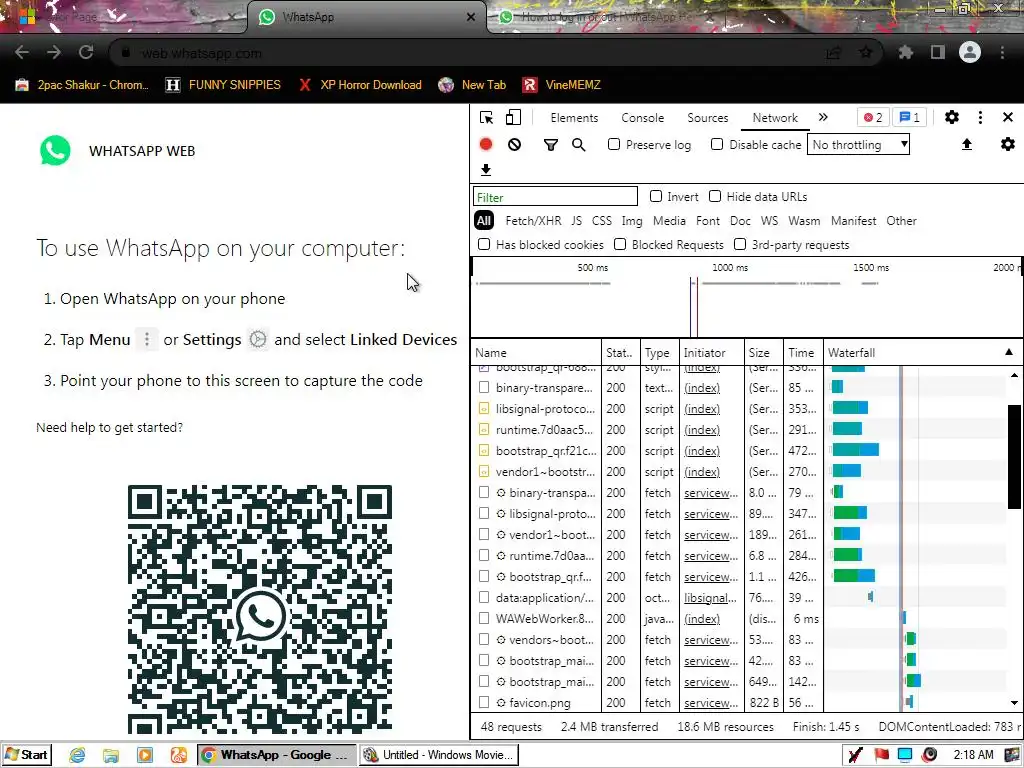The width and height of the screenshot is (1024, 768).
Task: Click the WhatsApp logo in page header
Action: (x=55, y=150)
